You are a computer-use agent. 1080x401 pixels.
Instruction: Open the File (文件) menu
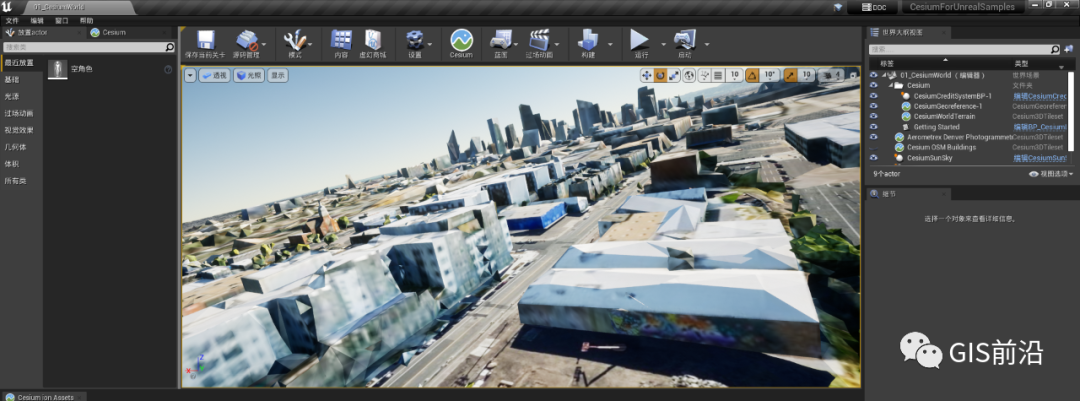pos(12,21)
